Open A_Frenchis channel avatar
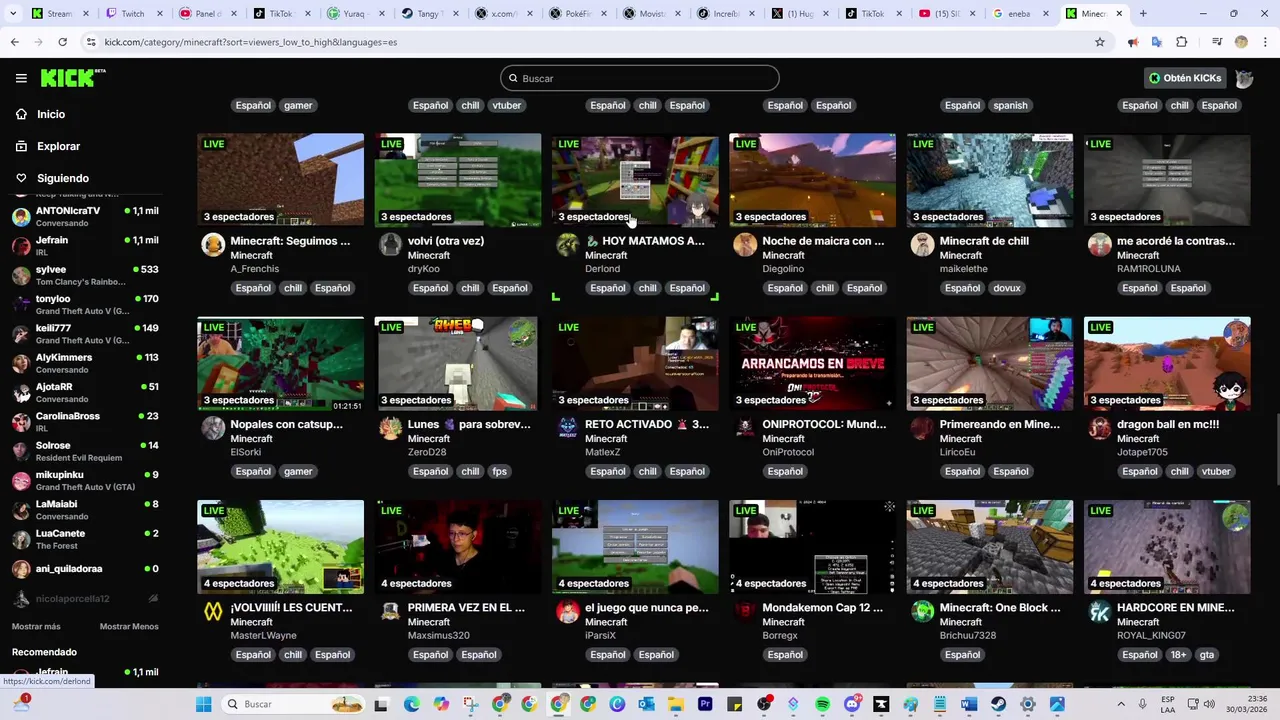1280x720 pixels. (x=213, y=245)
